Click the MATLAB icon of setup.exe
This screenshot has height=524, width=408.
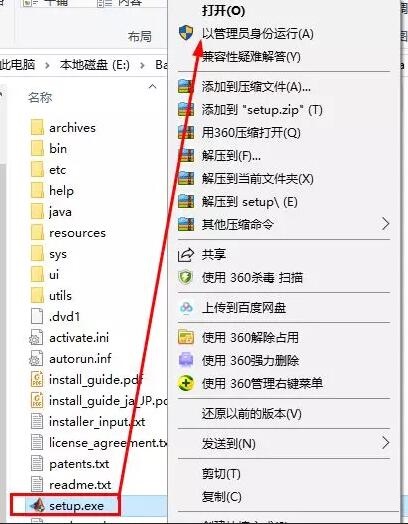tap(38, 506)
